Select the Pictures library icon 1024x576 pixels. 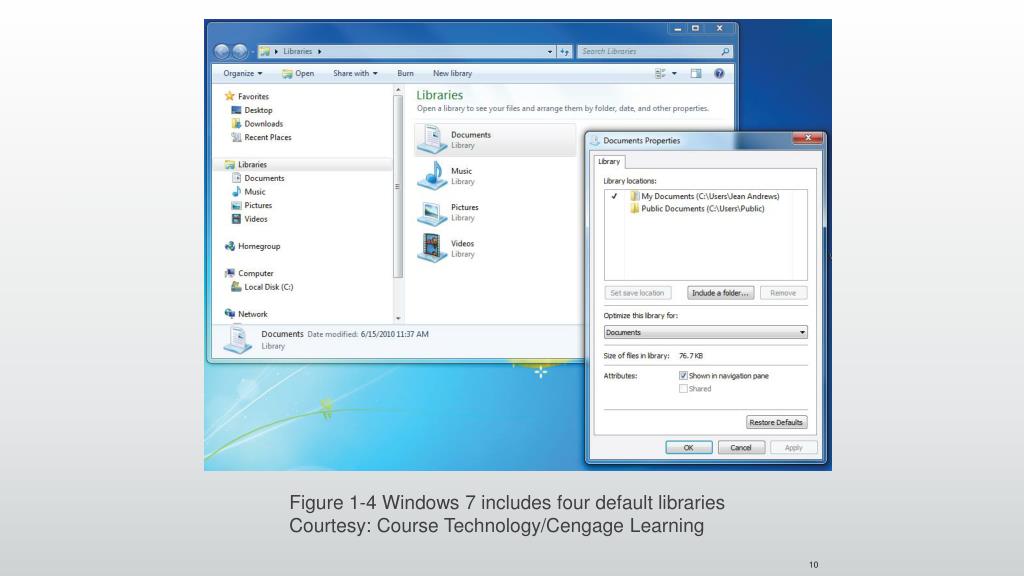(432, 212)
